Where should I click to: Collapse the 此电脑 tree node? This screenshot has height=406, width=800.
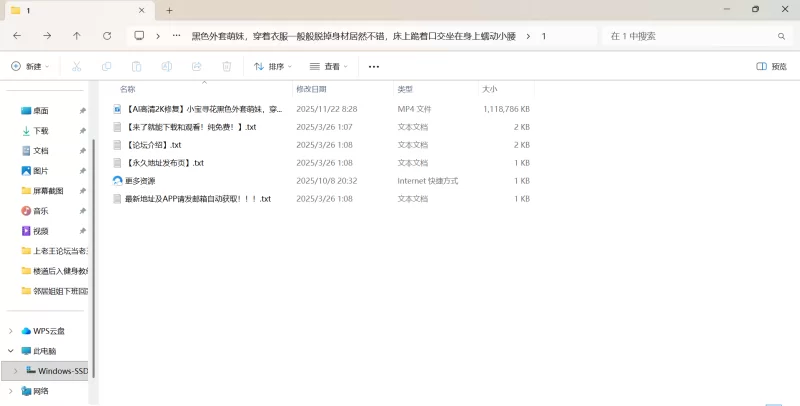click(11, 351)
